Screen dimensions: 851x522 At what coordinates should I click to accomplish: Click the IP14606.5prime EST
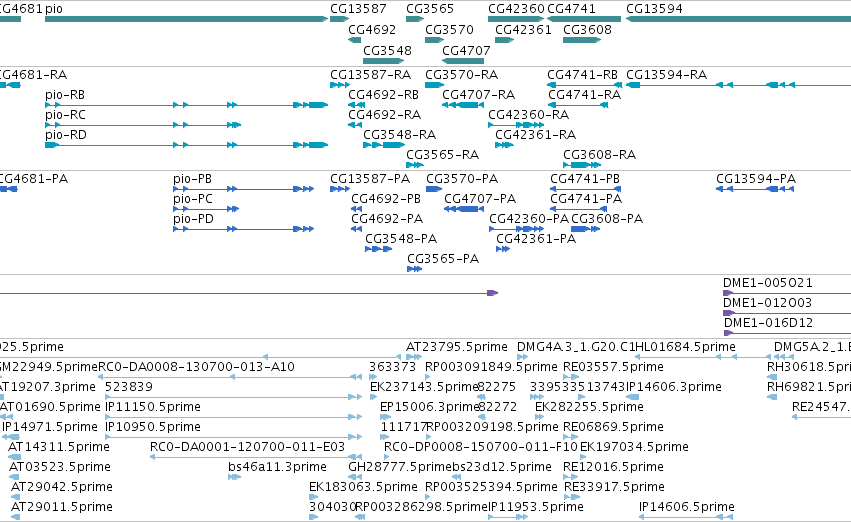coord(687,518)
